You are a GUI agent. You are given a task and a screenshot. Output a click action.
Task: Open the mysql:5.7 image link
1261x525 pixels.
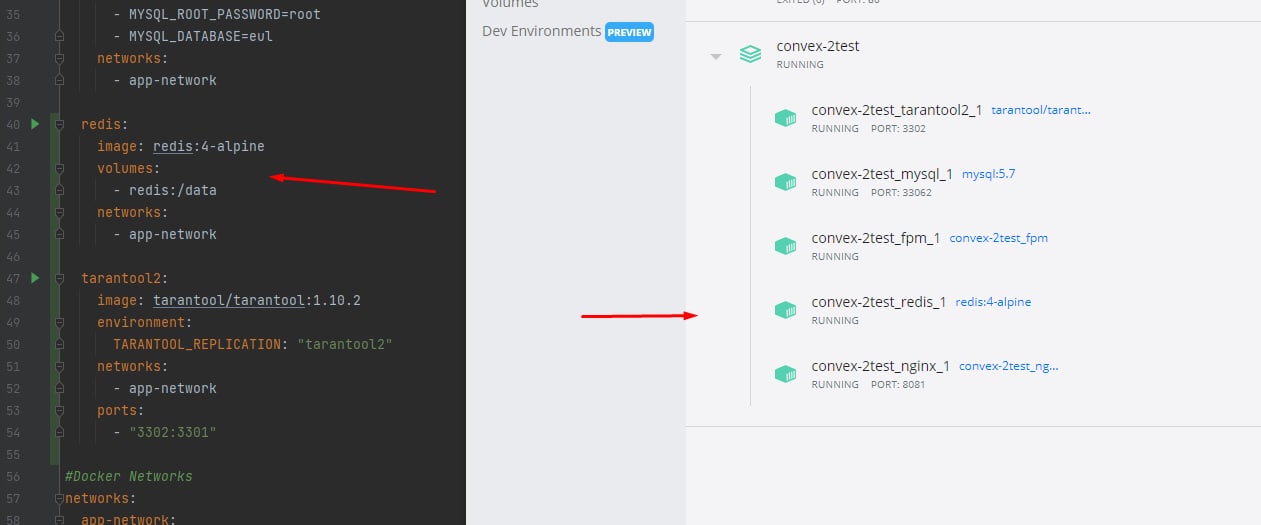point(989,174)
